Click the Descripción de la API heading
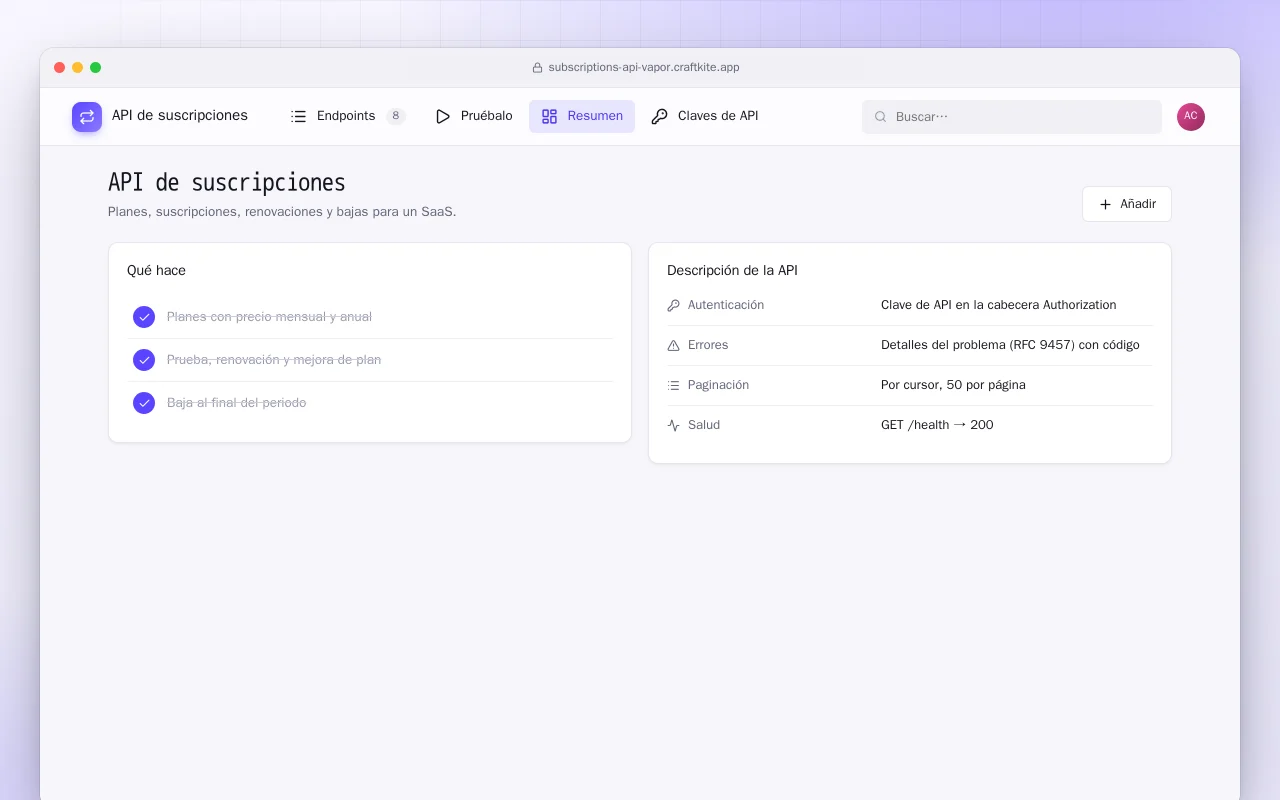The height and width of the screenshot is (800, 1280). pyautogui.click(x=732, y=270)
